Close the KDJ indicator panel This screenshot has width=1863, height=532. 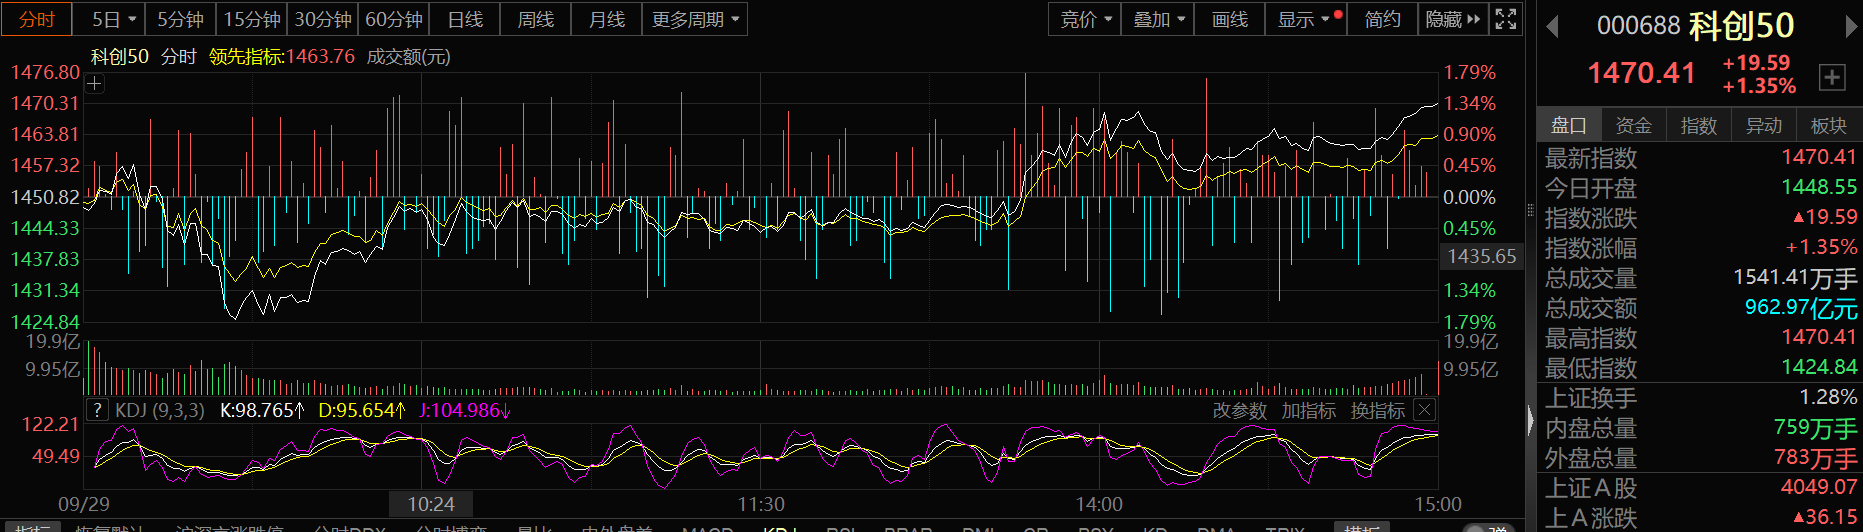(1425, 410)
